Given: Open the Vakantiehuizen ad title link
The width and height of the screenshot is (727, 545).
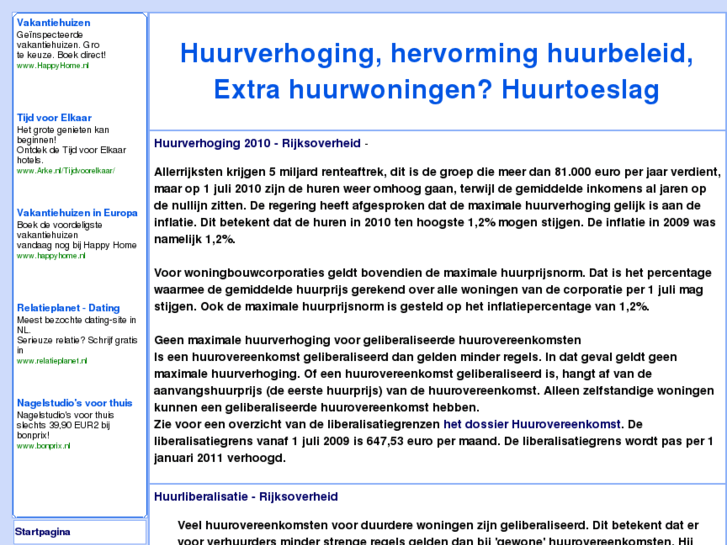Looking at the screenshot, I should [53, 23].
